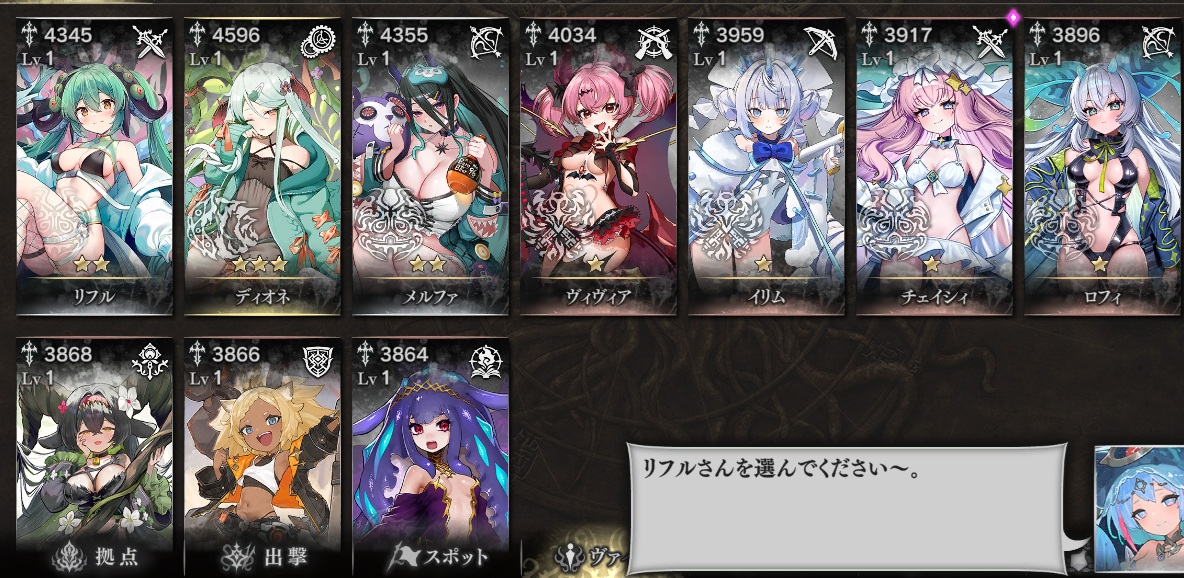Select the イリム character card
1184x578 pixels.
click(x=766, y=166)
